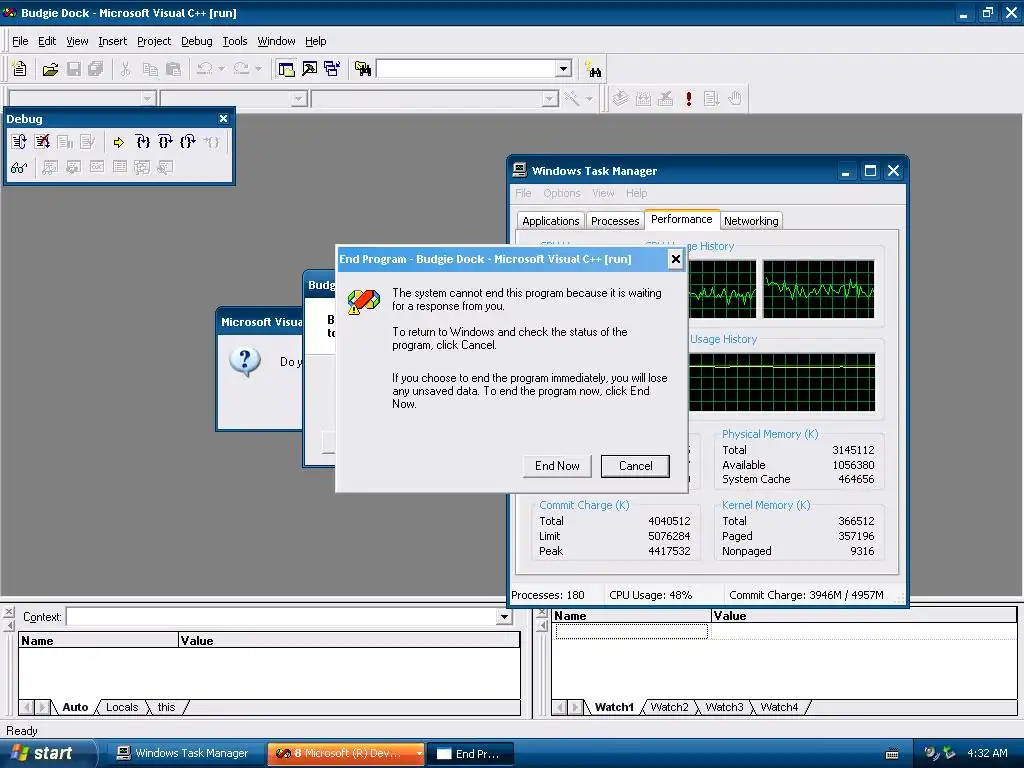Image resolution: width=1024 pixels, height=768 pixels.
Task: Open the WizardBar class combo dropdown
Action: point(148,99)
